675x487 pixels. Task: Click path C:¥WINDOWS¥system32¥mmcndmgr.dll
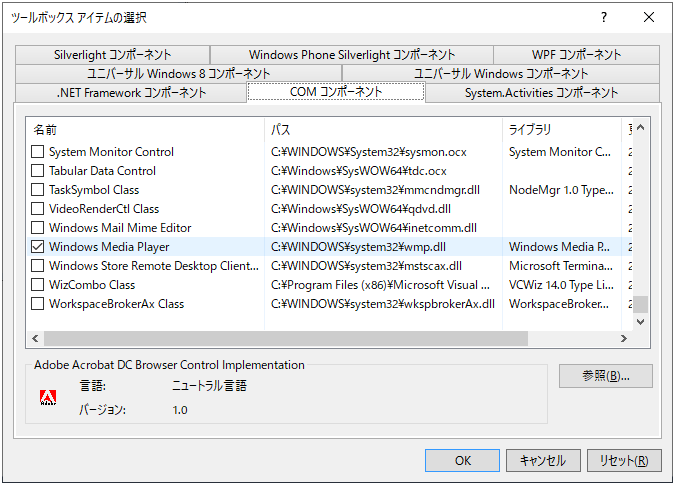tap(375, 190)
